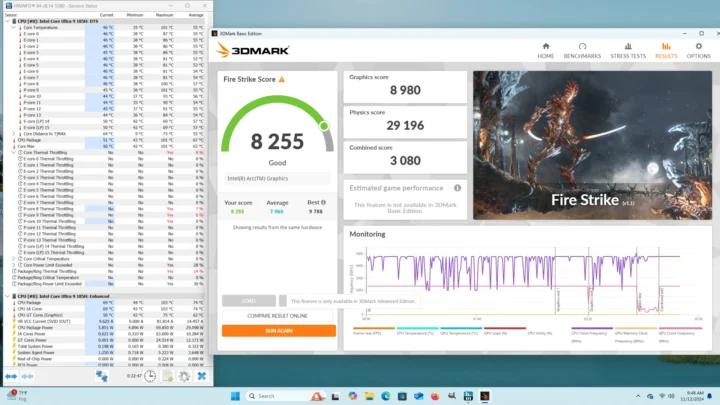The height and width of the screenshot is (405, 720).
Task: Click HWiNFO network remote monitoring icon
Action: pos(101,376)
